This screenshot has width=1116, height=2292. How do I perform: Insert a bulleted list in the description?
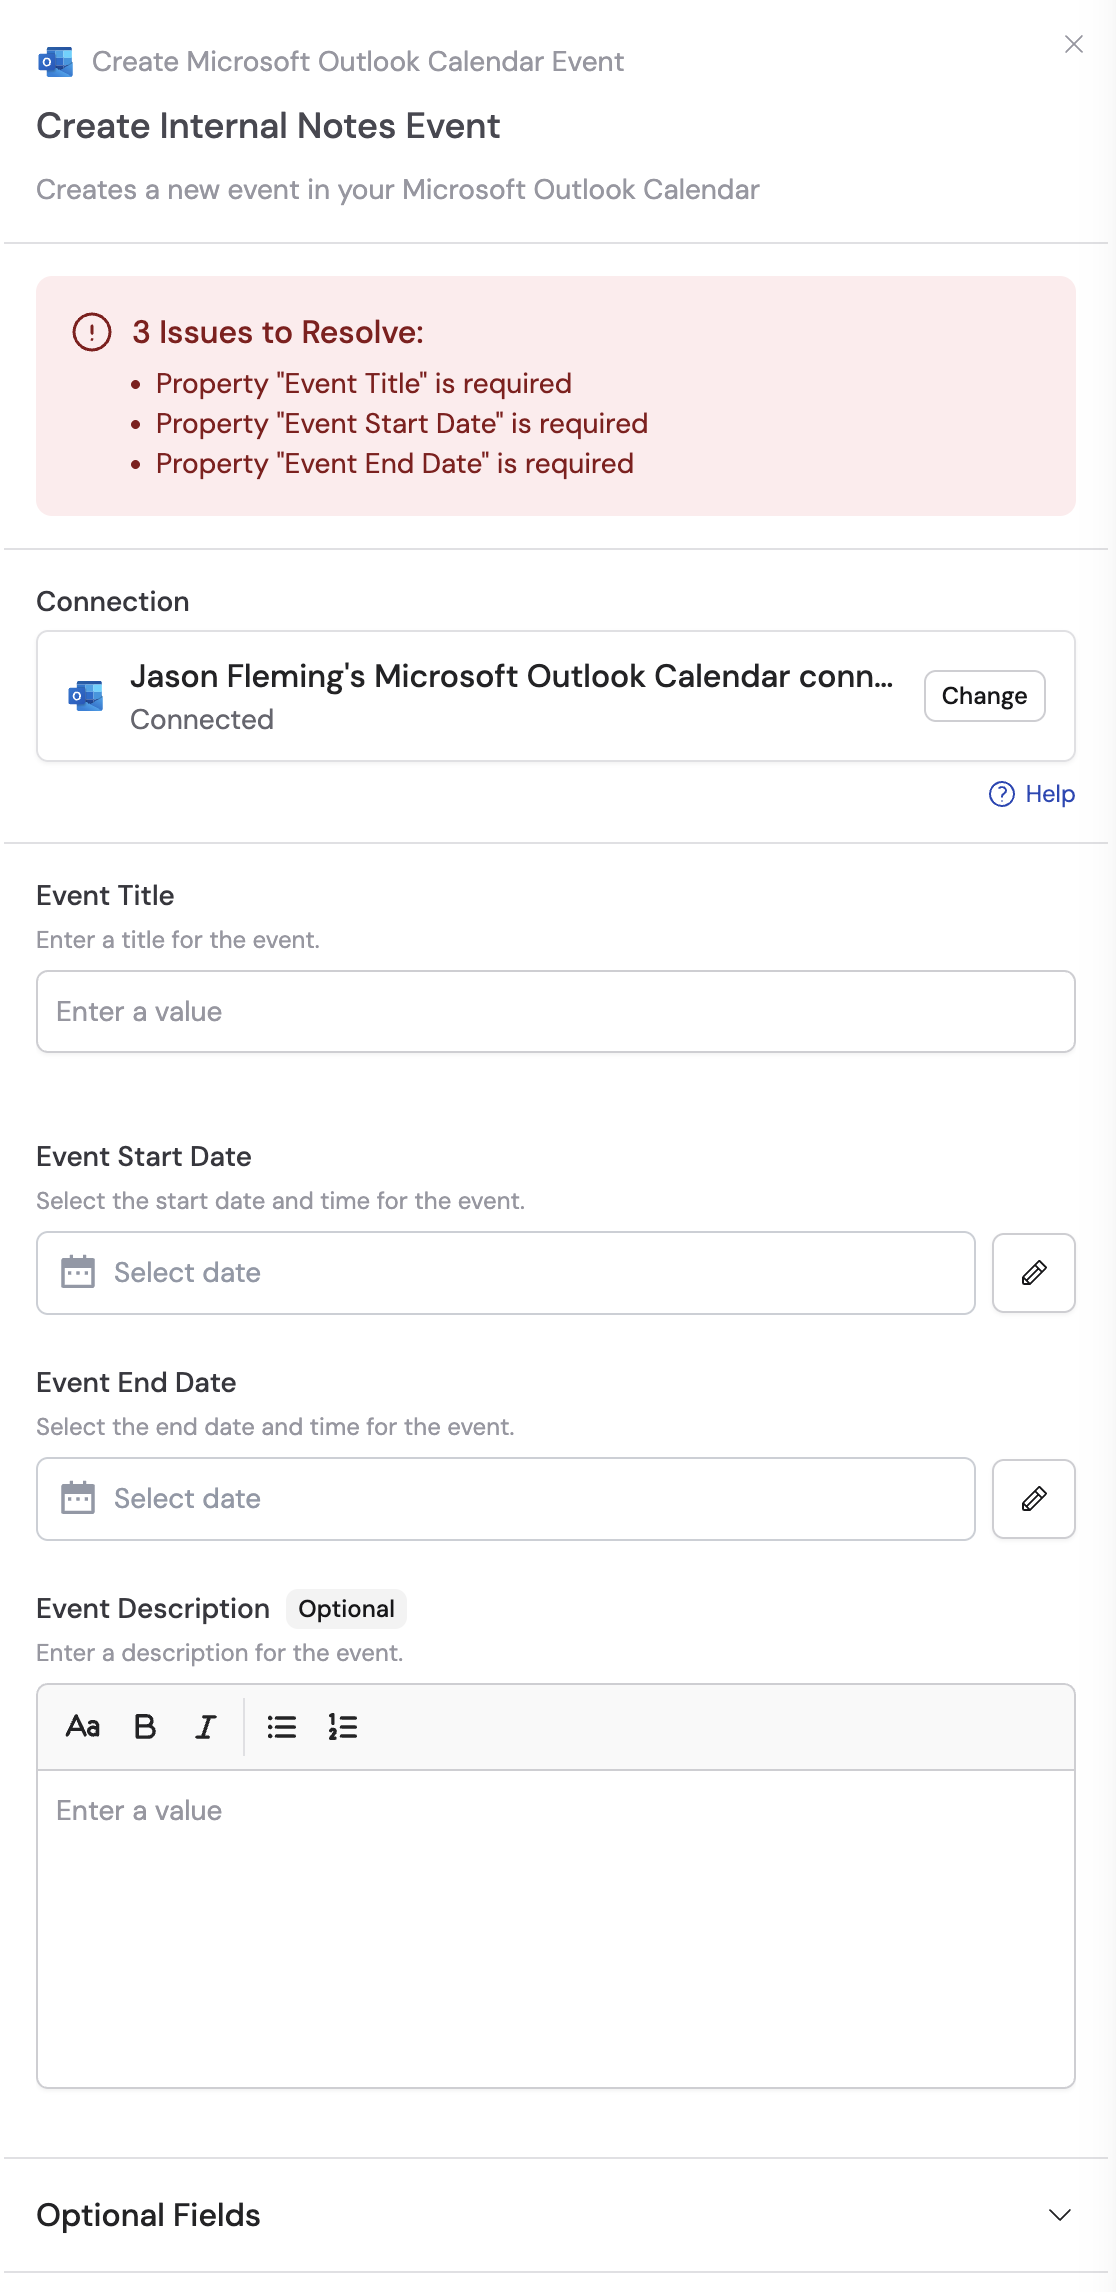[x=281, y=1726]
